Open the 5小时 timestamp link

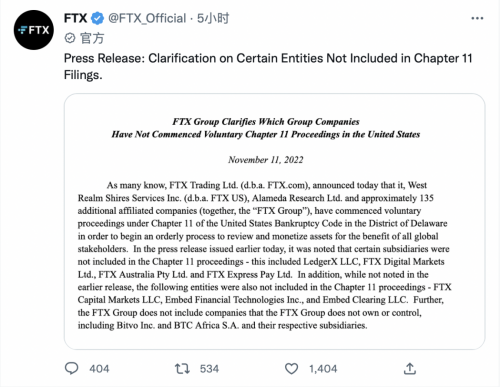pos(213,18)
